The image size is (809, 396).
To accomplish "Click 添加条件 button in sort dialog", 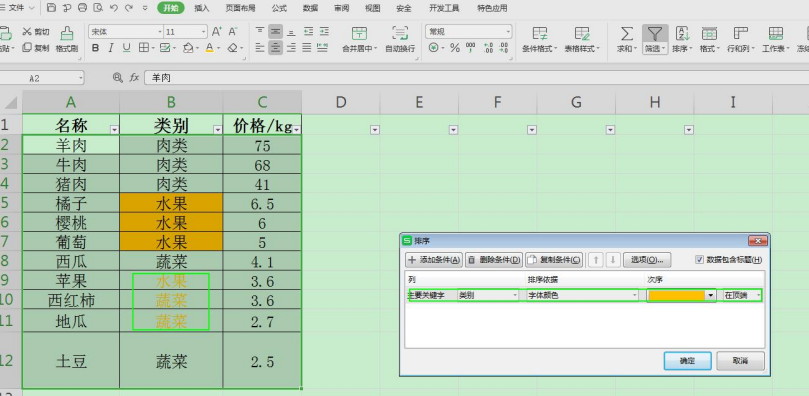I will click(434, 260).
